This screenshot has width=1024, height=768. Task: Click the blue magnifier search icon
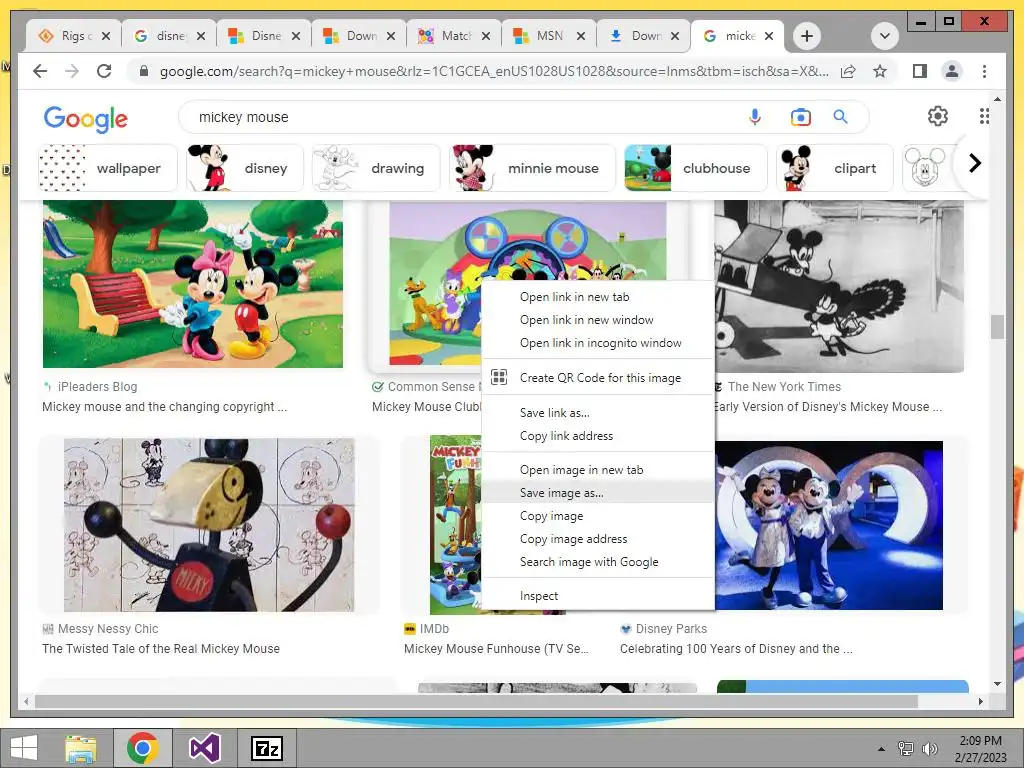click(840, 117)
